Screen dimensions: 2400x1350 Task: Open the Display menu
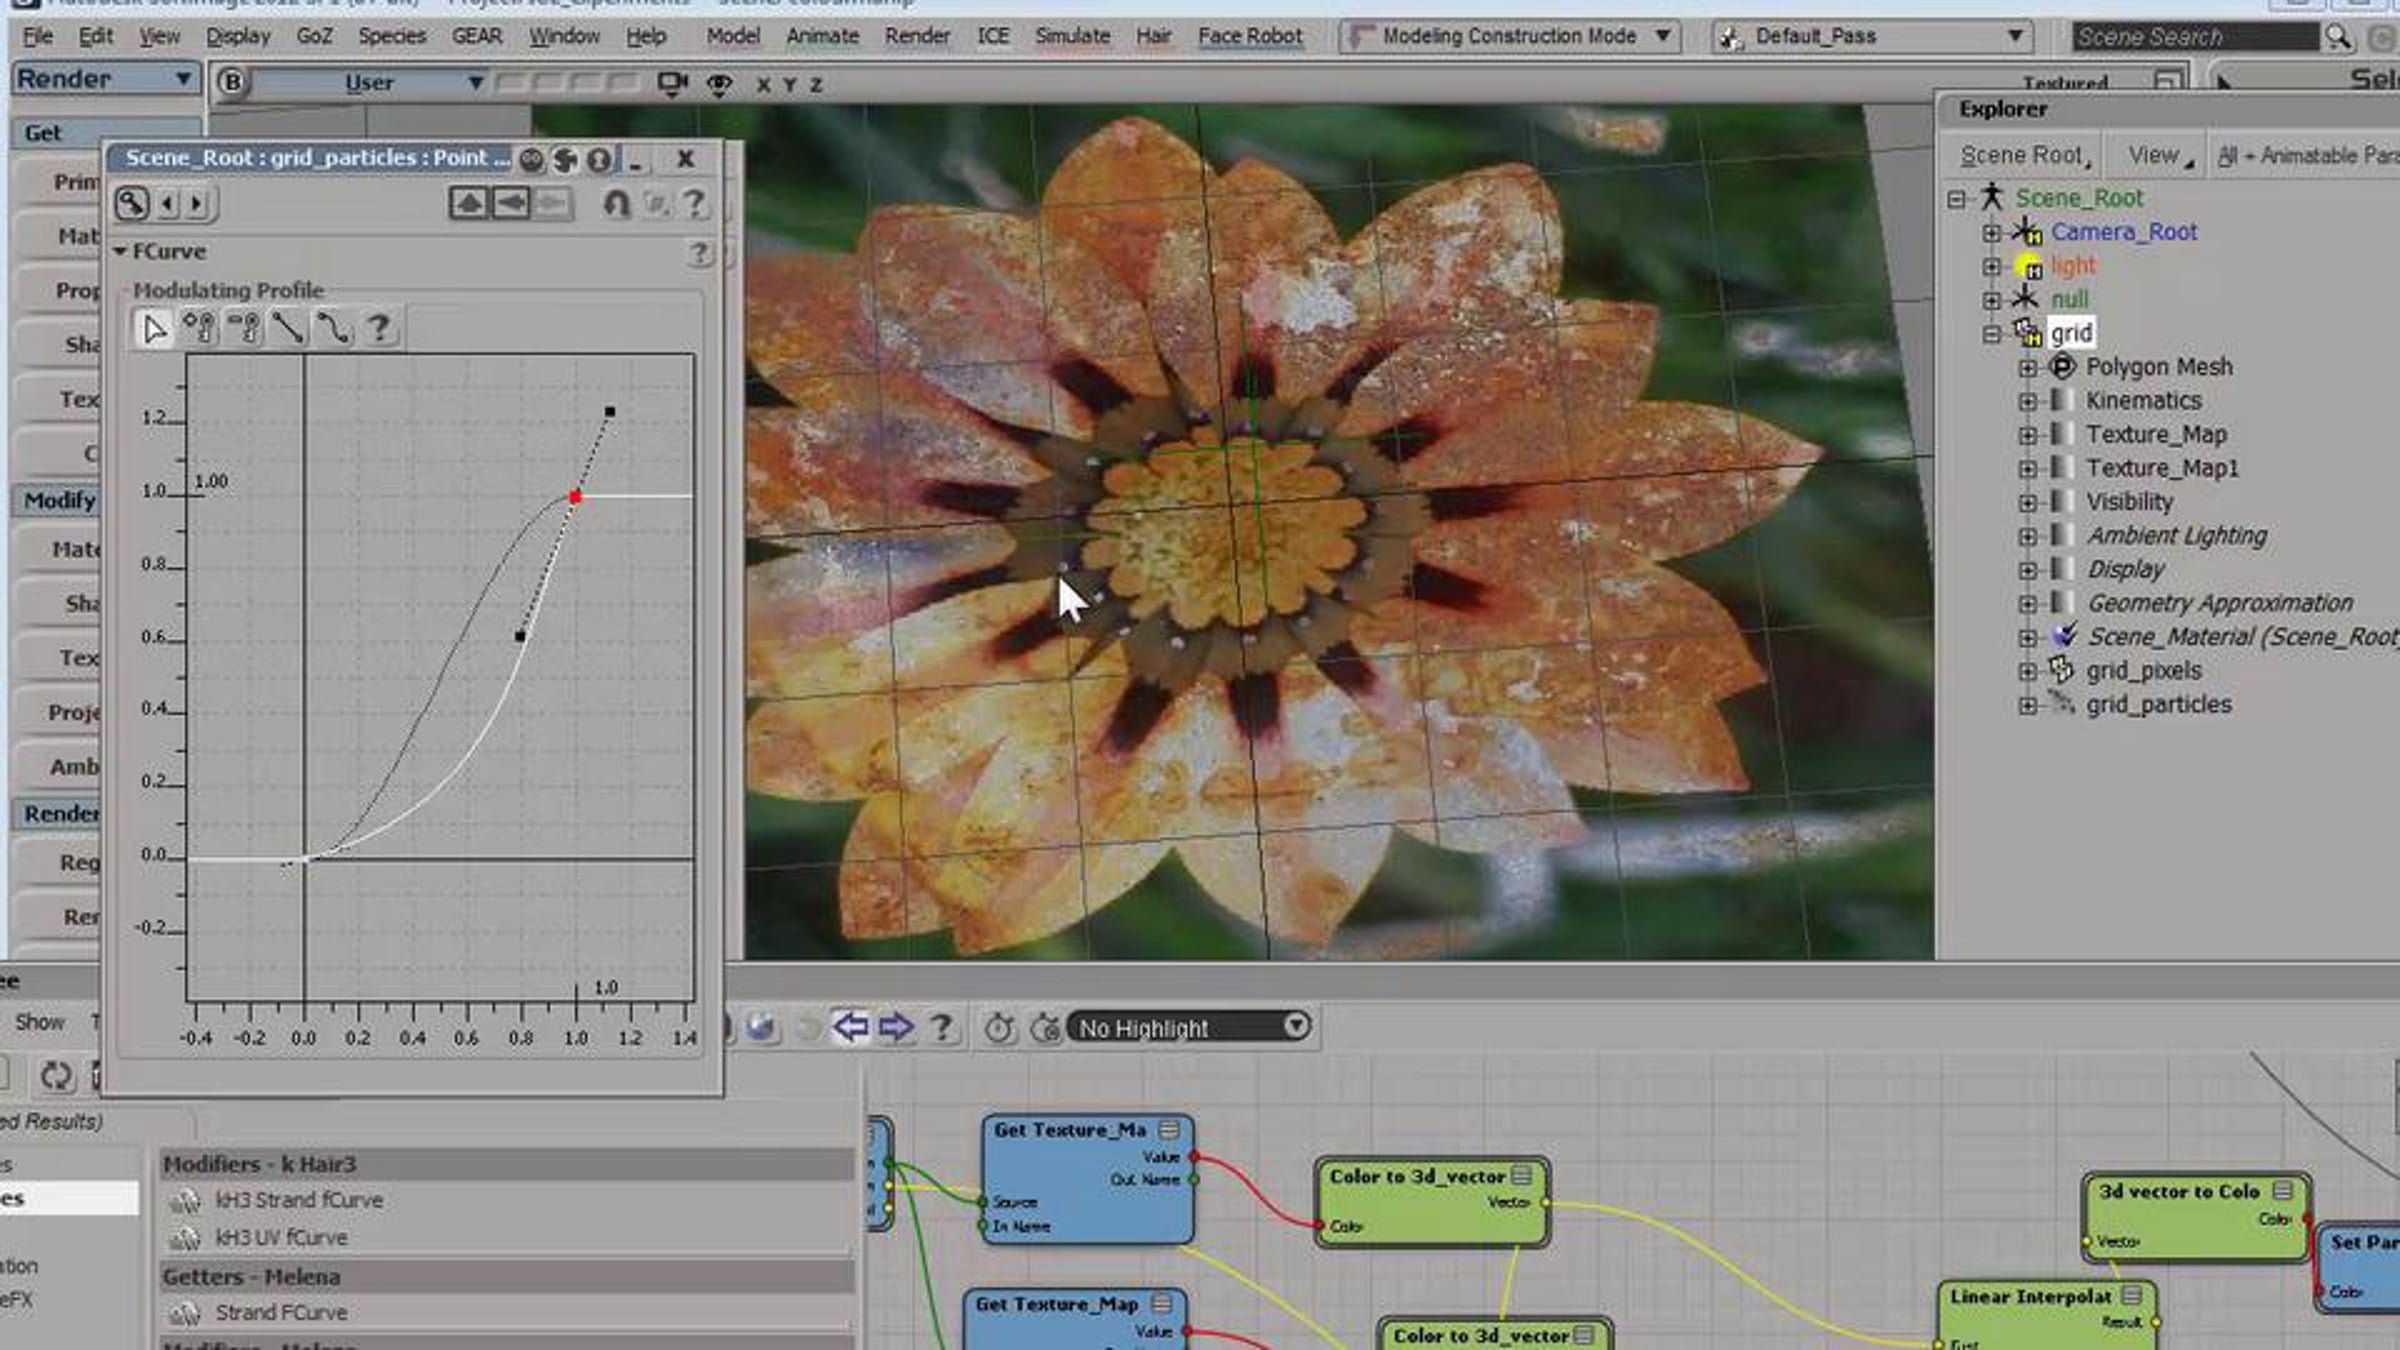(x=238, y=36)
